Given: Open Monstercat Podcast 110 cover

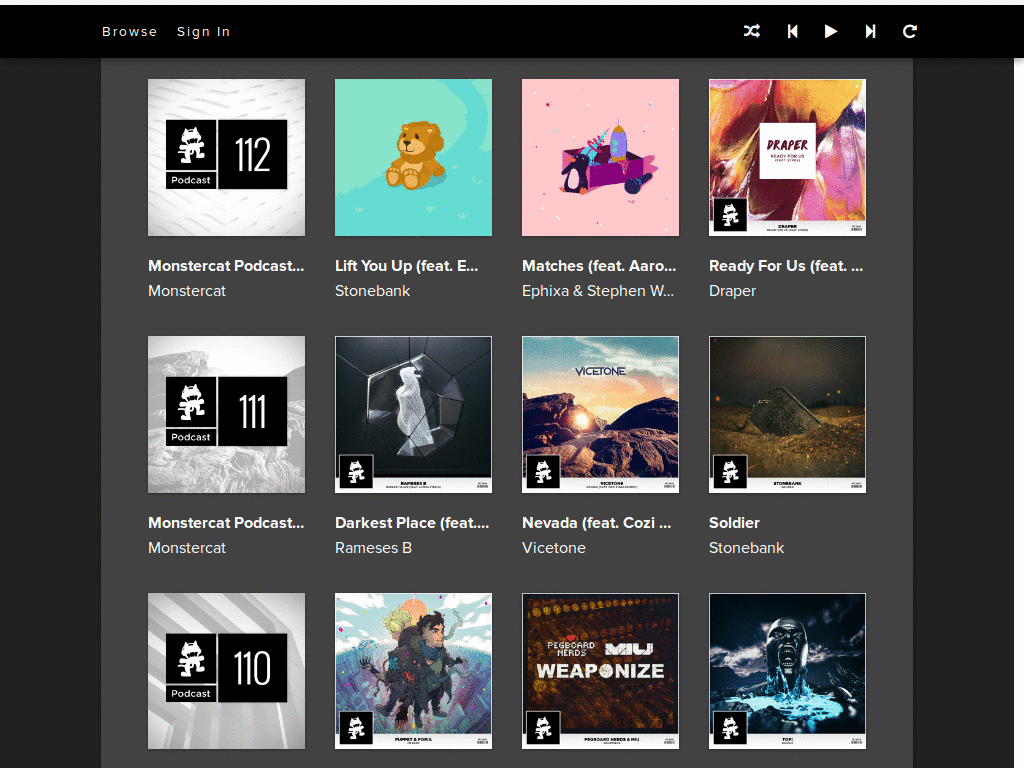Looking at the screenshot, I should [x=227, y=671].
